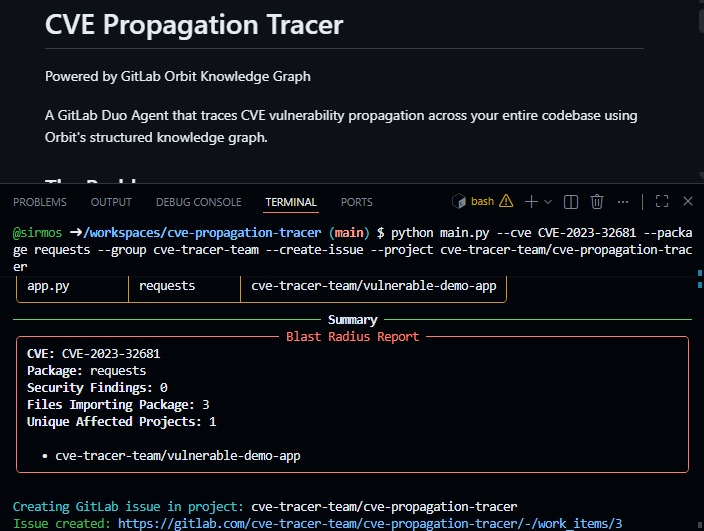Close the terminal panel

688,201
